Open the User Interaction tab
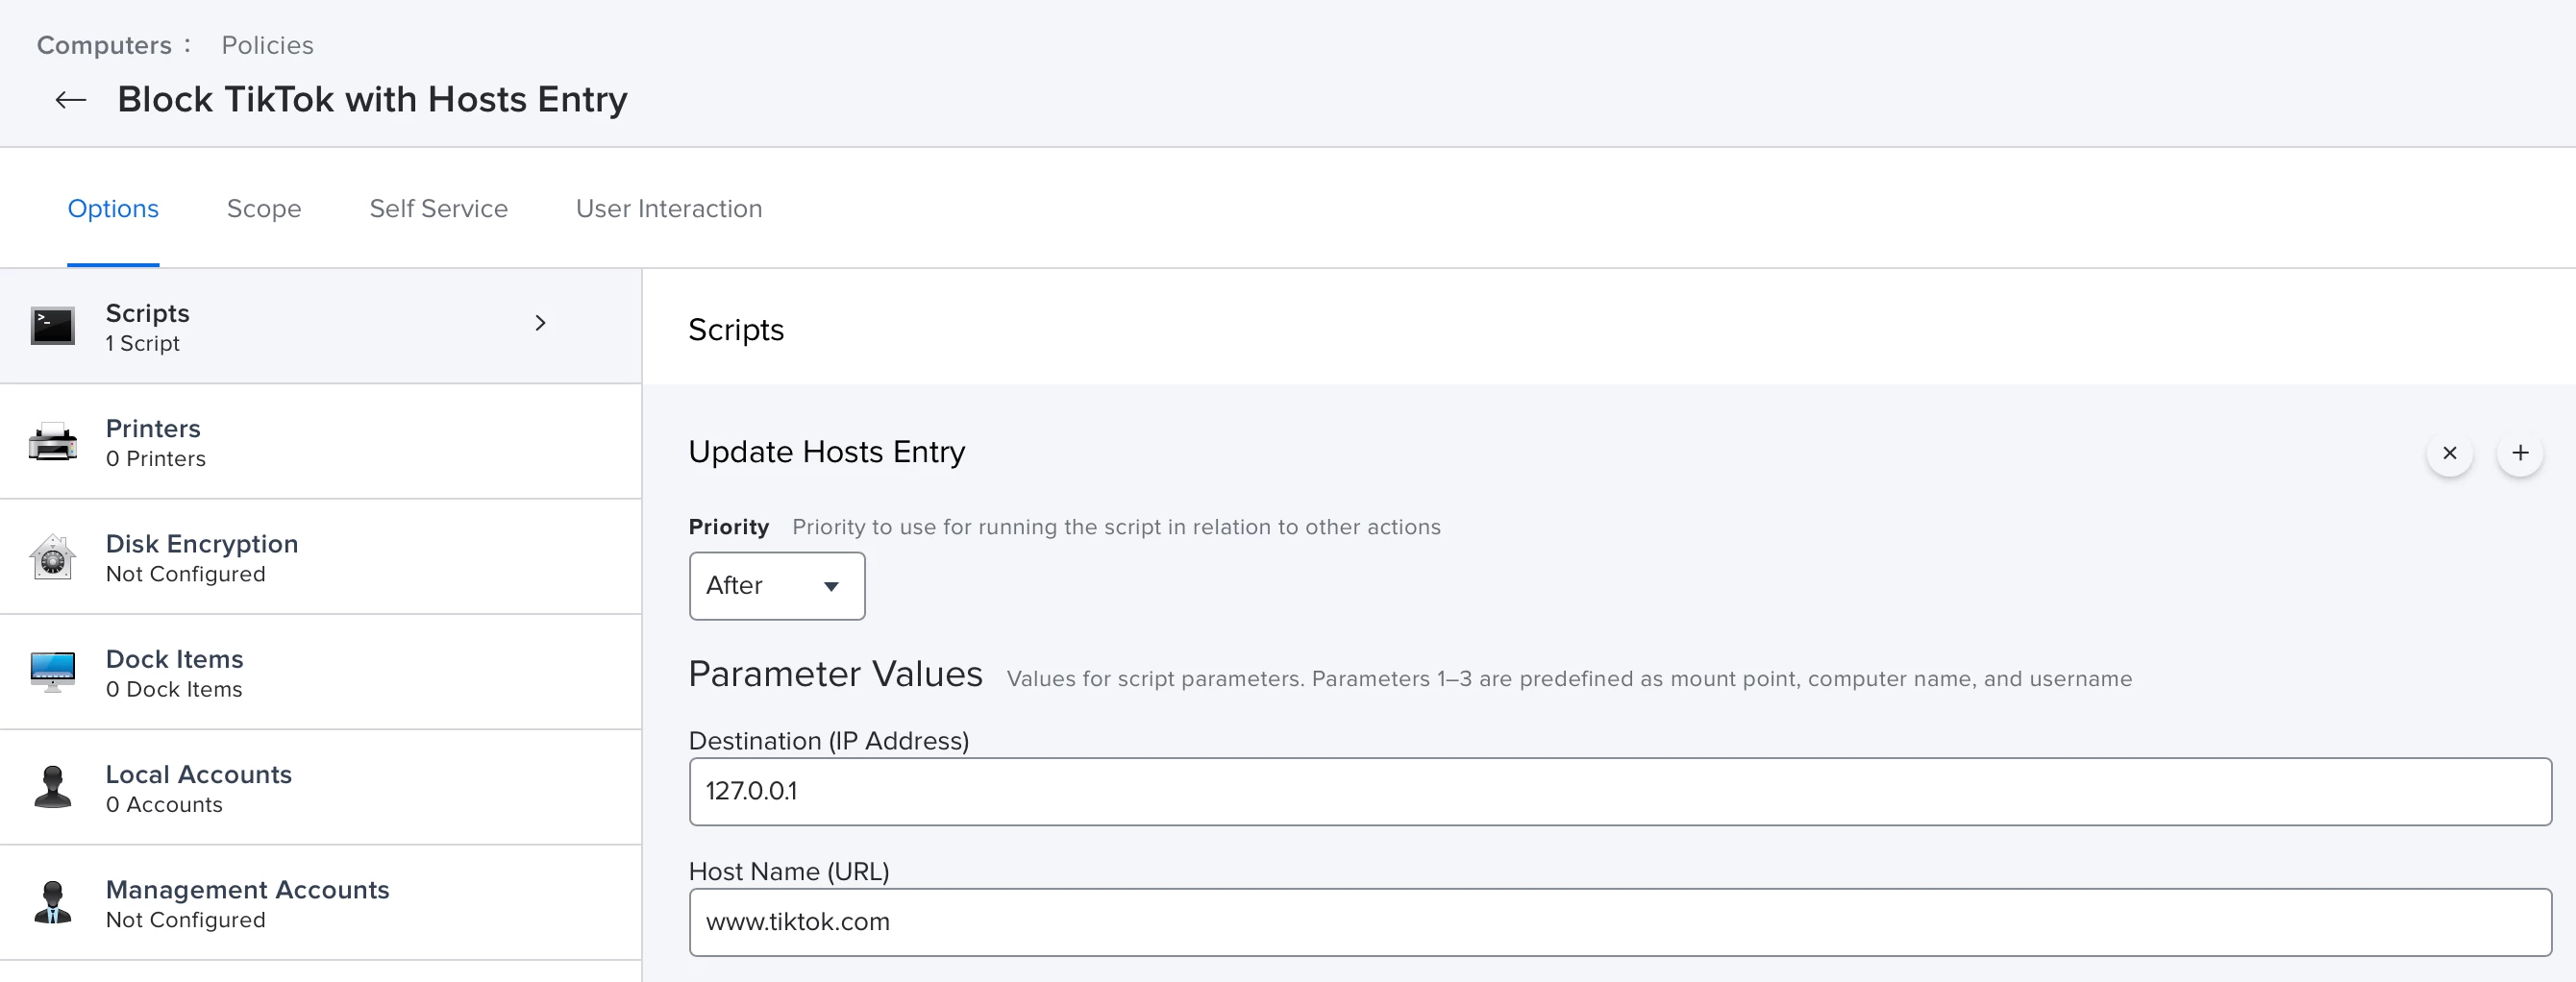Image resolution: width=2576 pixels, height=982 pixels. [669, 209]
